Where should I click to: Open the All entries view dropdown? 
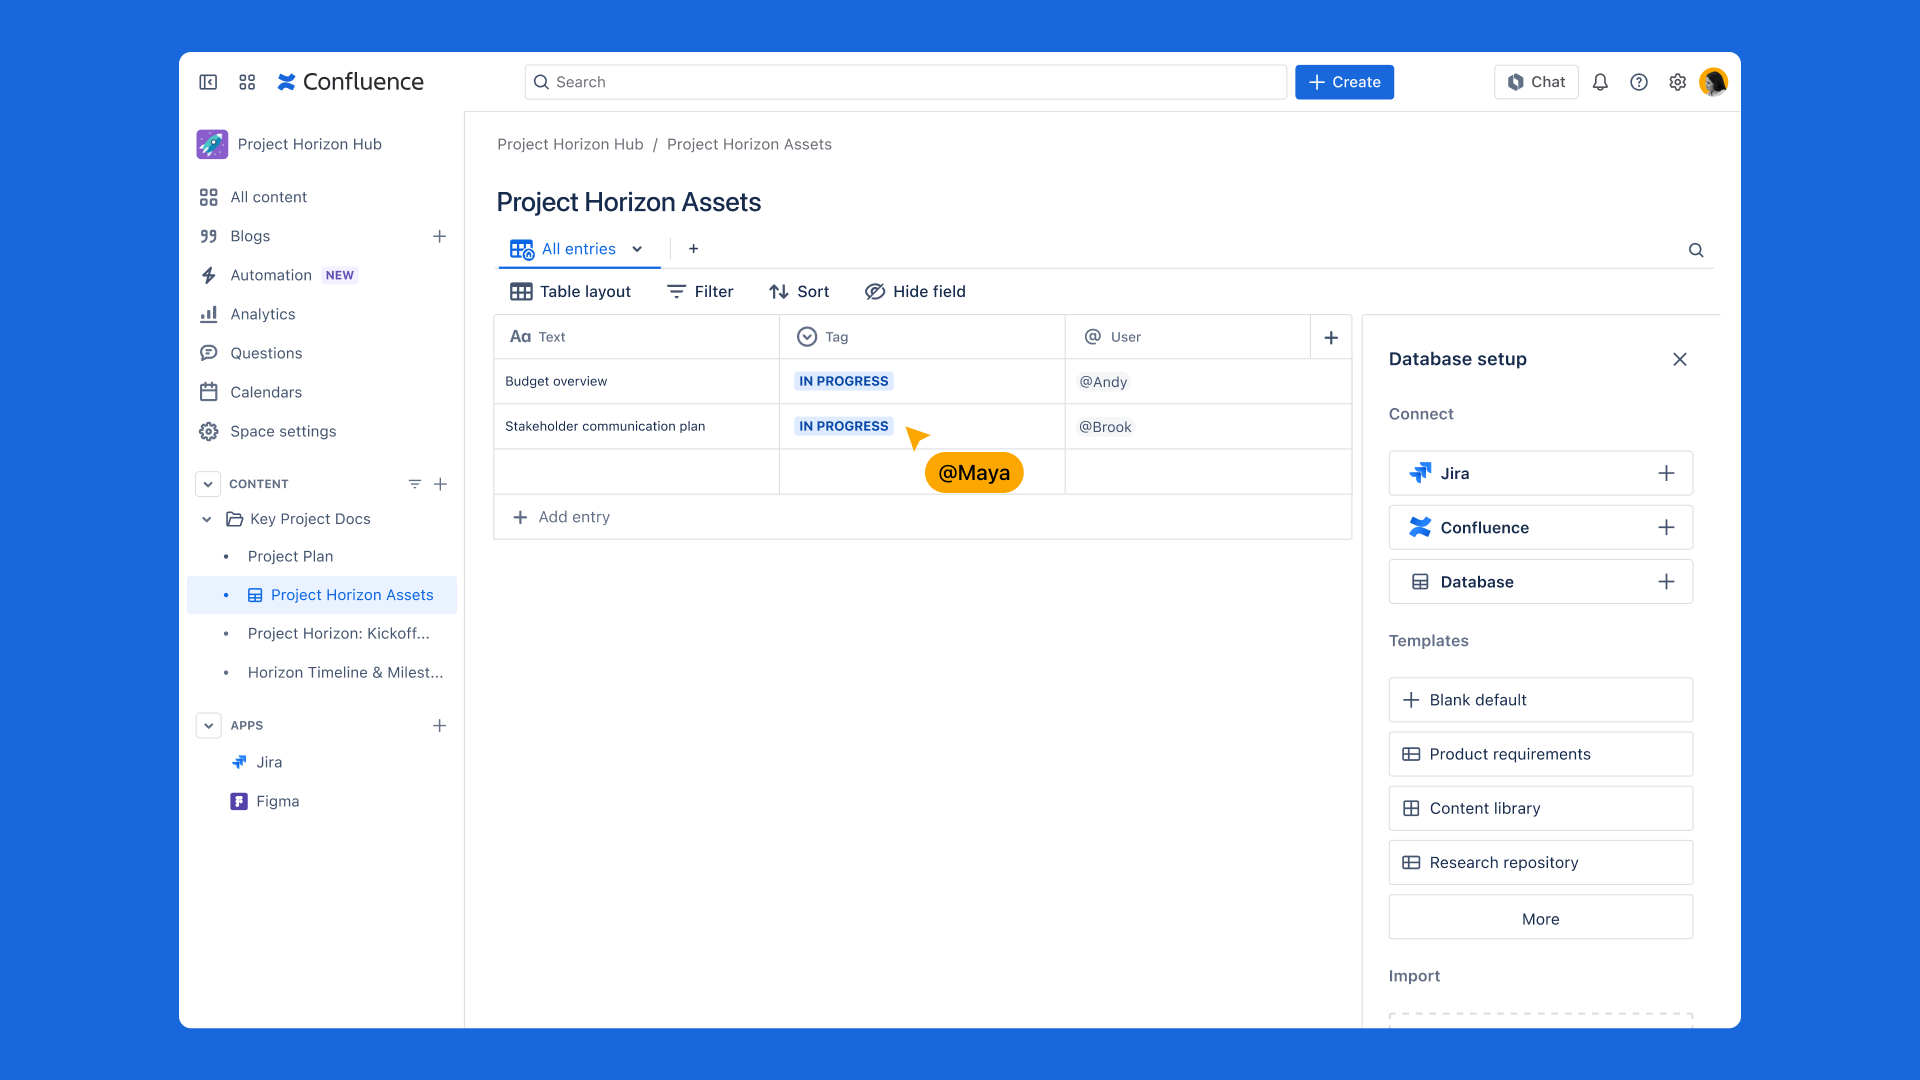pos(637,249)
